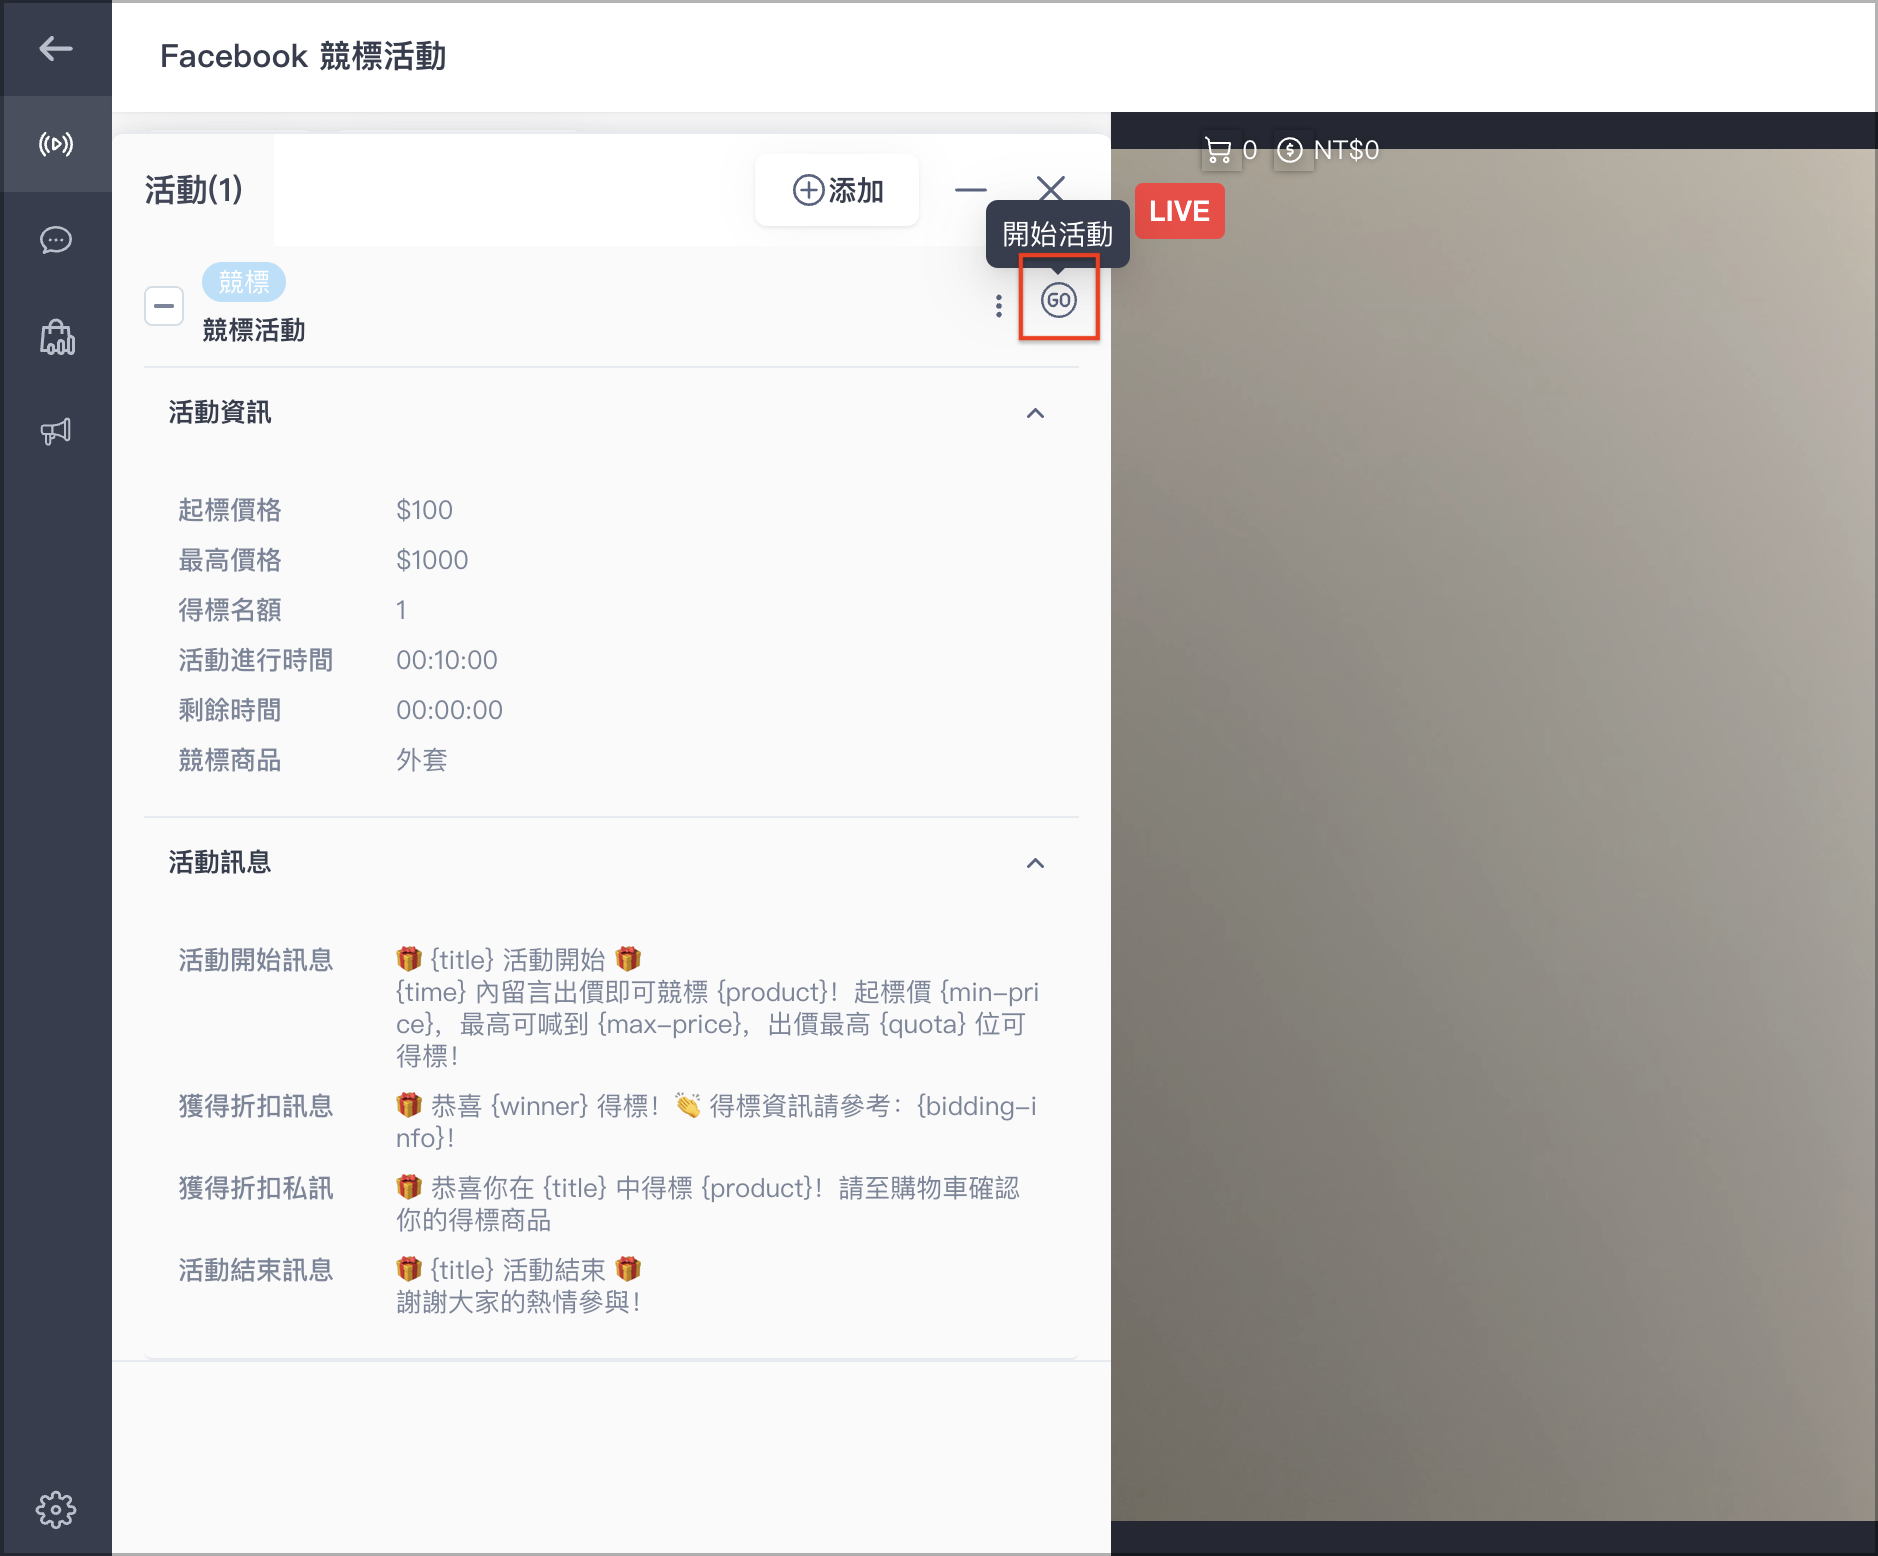
Task: Start the activity with the GO icon
Action: click(1058, 300)
